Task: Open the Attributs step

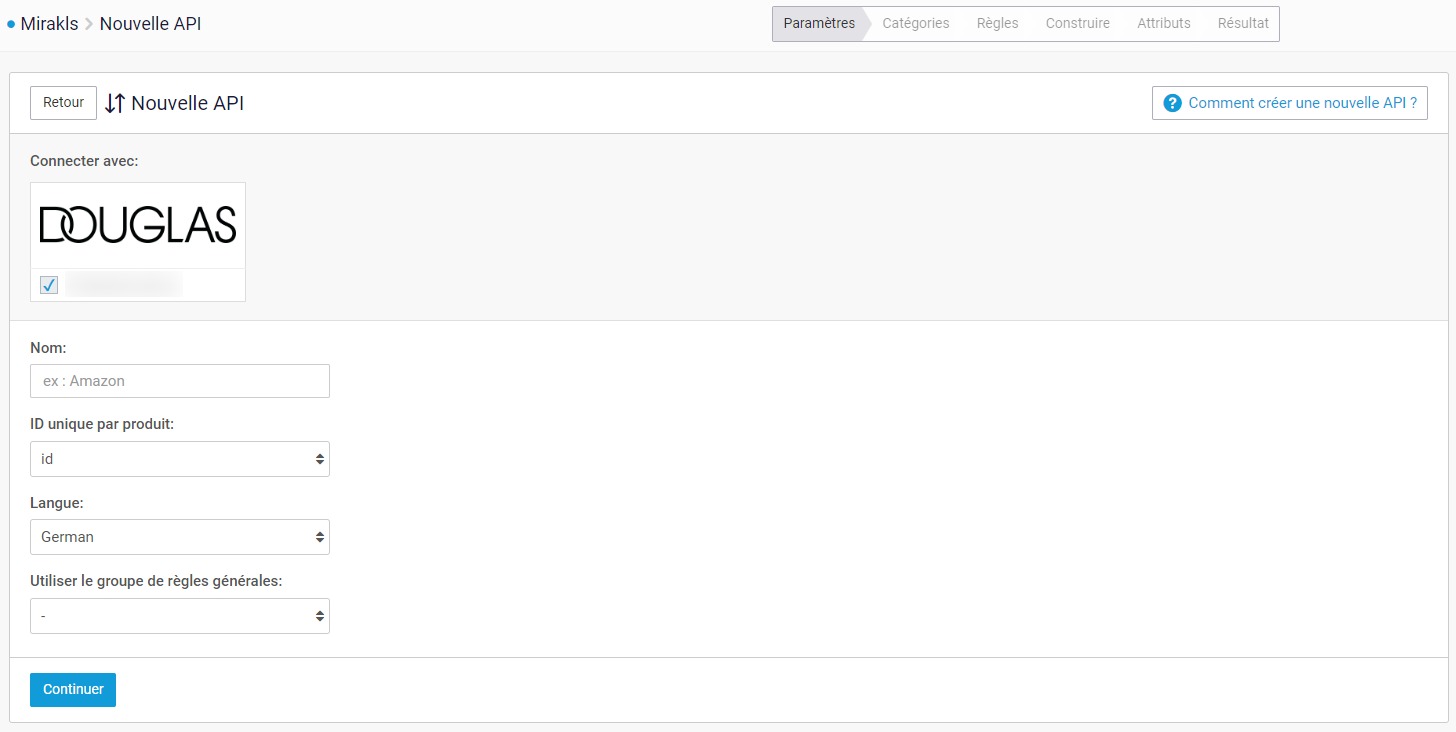Action: (1164, 24)
